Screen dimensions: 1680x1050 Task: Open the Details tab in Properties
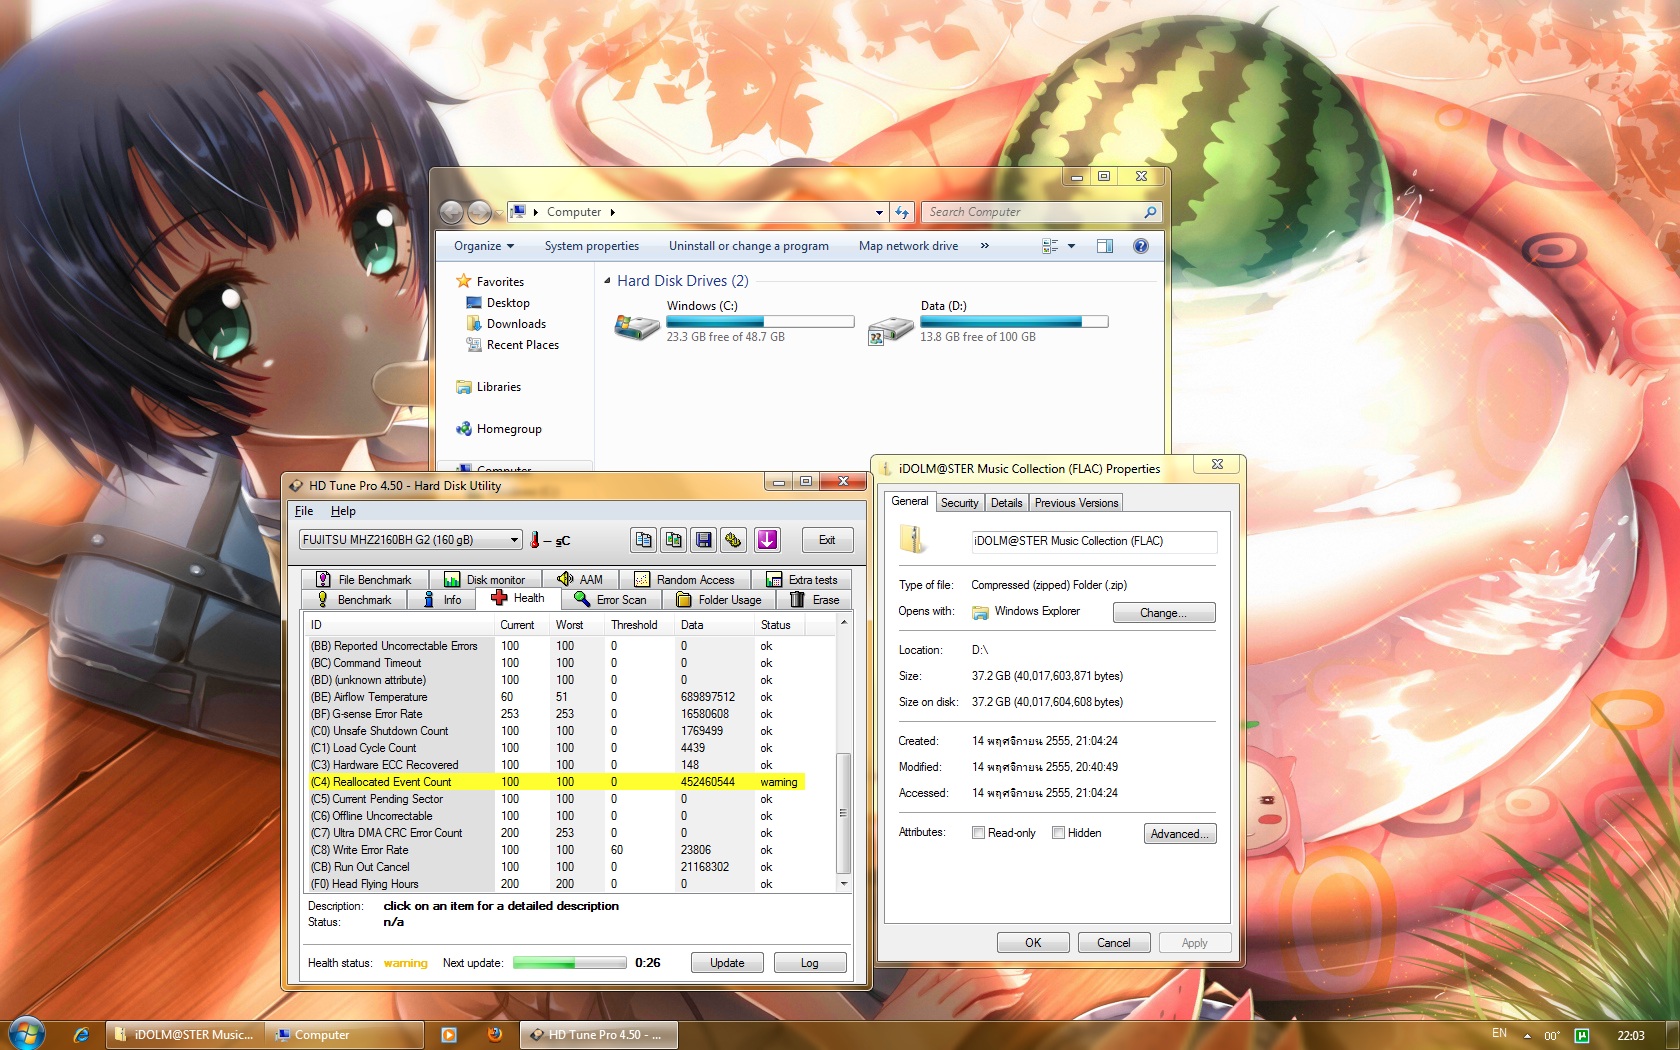click(x=1006, y=503)
